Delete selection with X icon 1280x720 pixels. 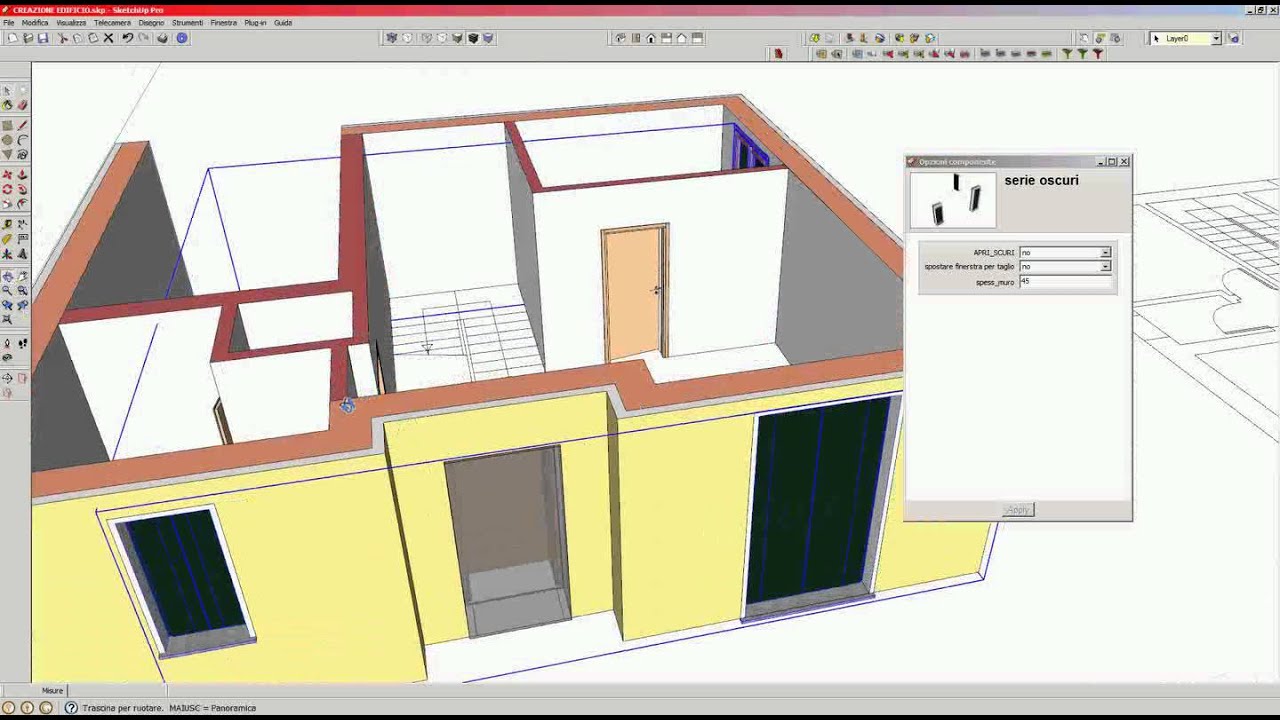(x=108, y=38)
